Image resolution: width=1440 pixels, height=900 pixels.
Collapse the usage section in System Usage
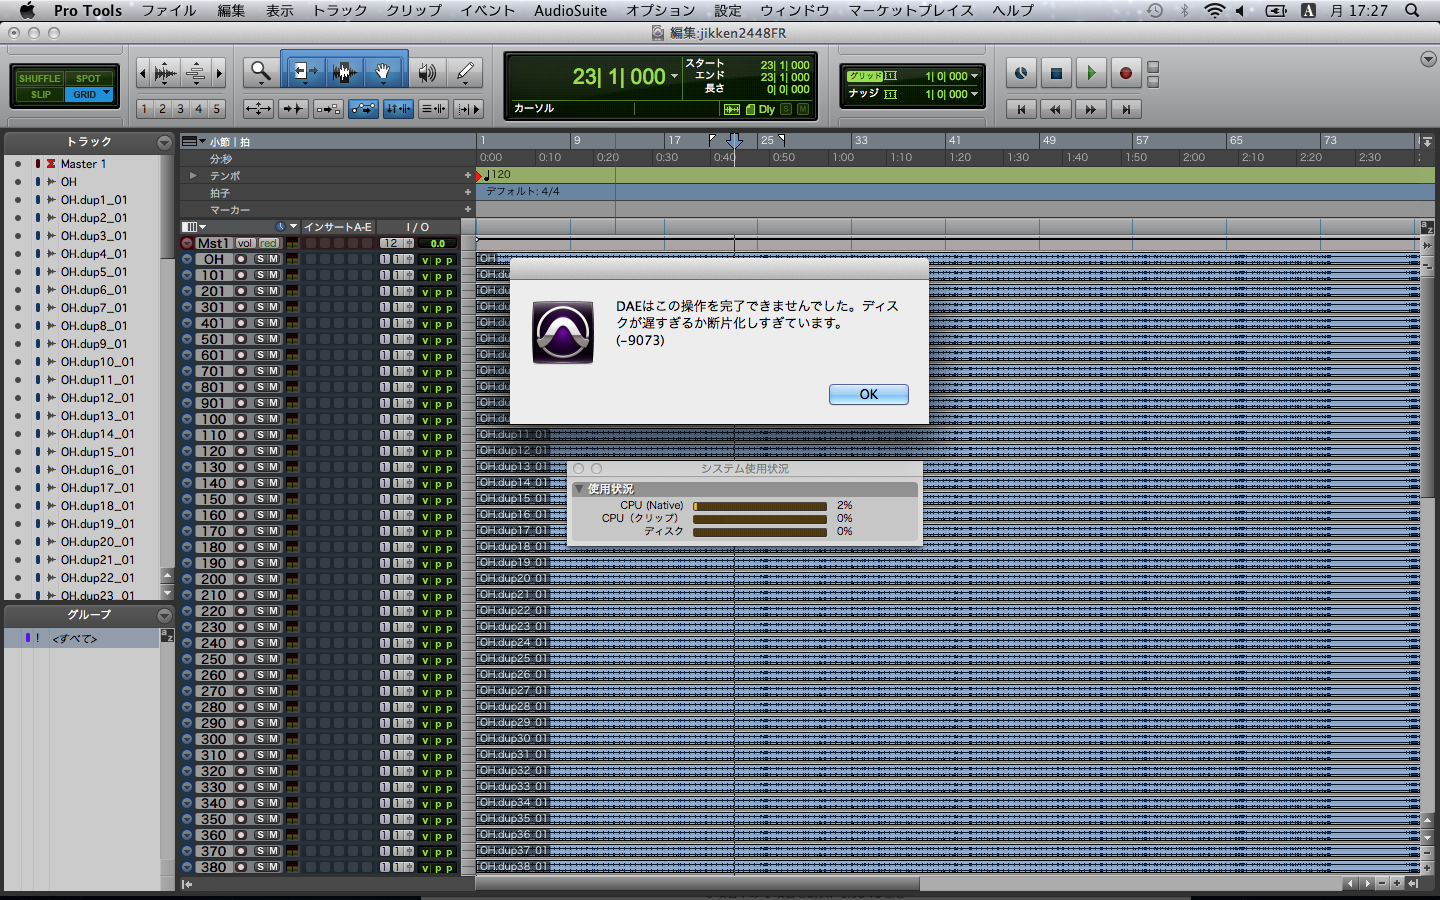pyautogui.click(x=579, y=489)
